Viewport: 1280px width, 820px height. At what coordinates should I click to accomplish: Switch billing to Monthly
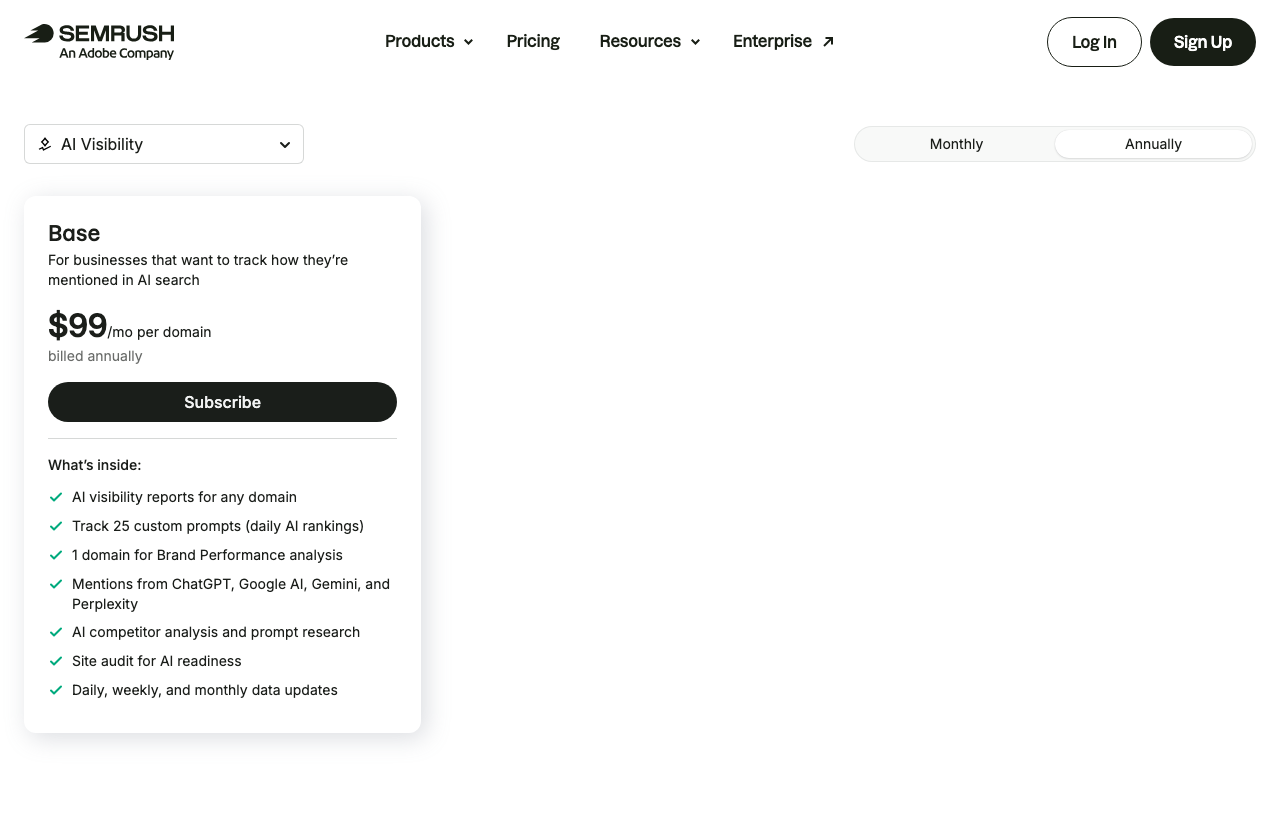pyautogui.click(x=956, y=144)
